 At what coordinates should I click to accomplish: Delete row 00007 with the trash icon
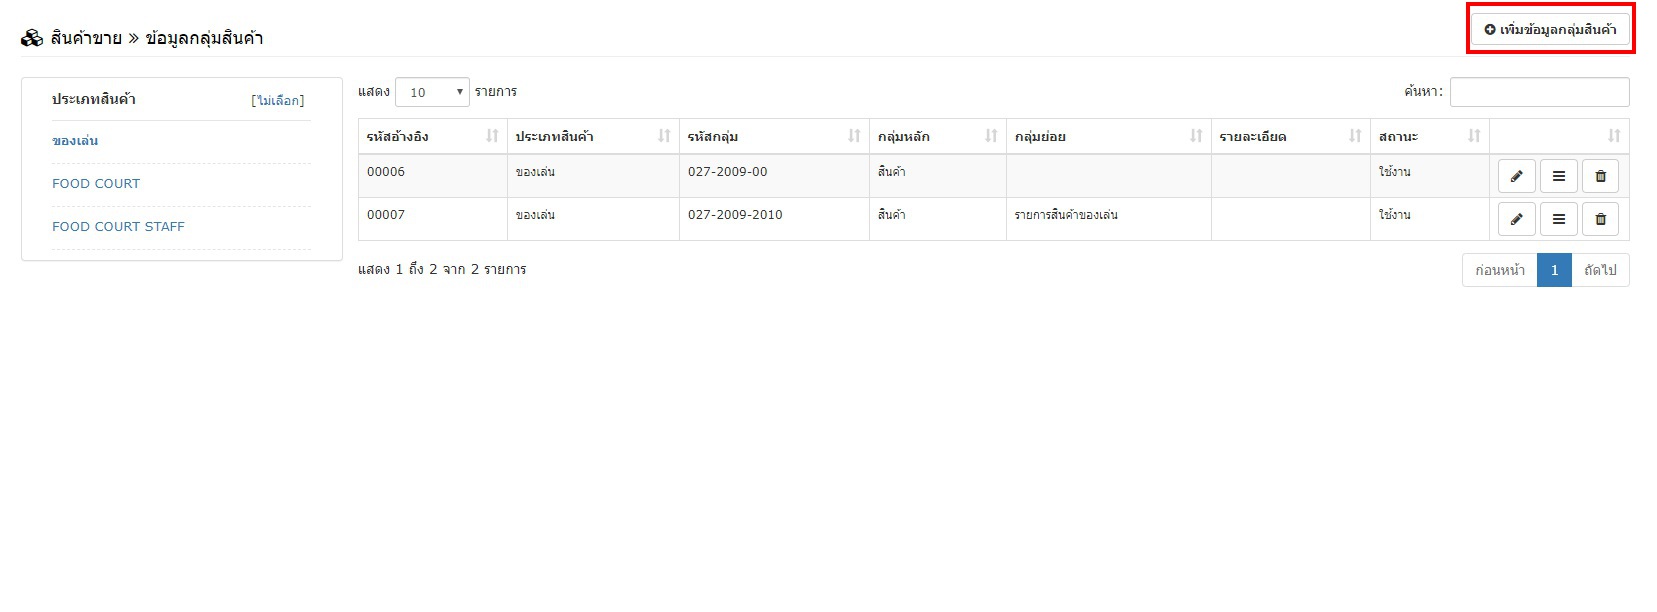1600,219
